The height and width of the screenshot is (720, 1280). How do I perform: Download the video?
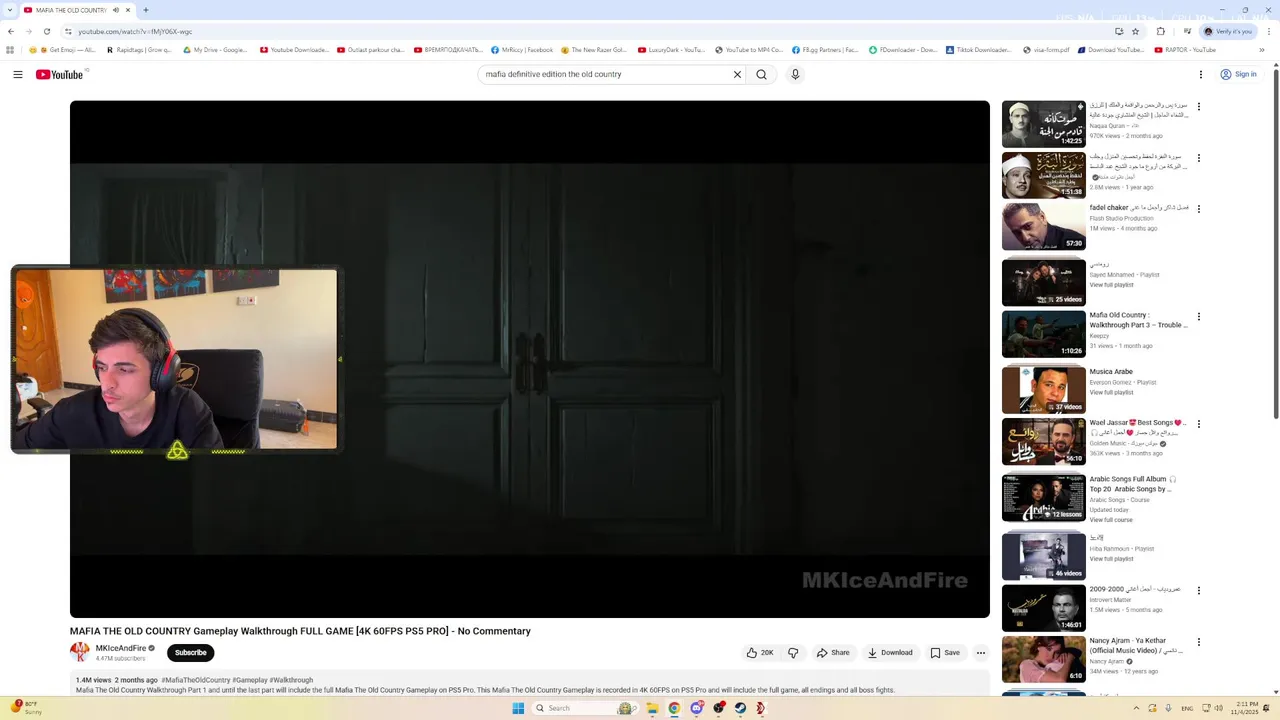[x=890, y=653]
